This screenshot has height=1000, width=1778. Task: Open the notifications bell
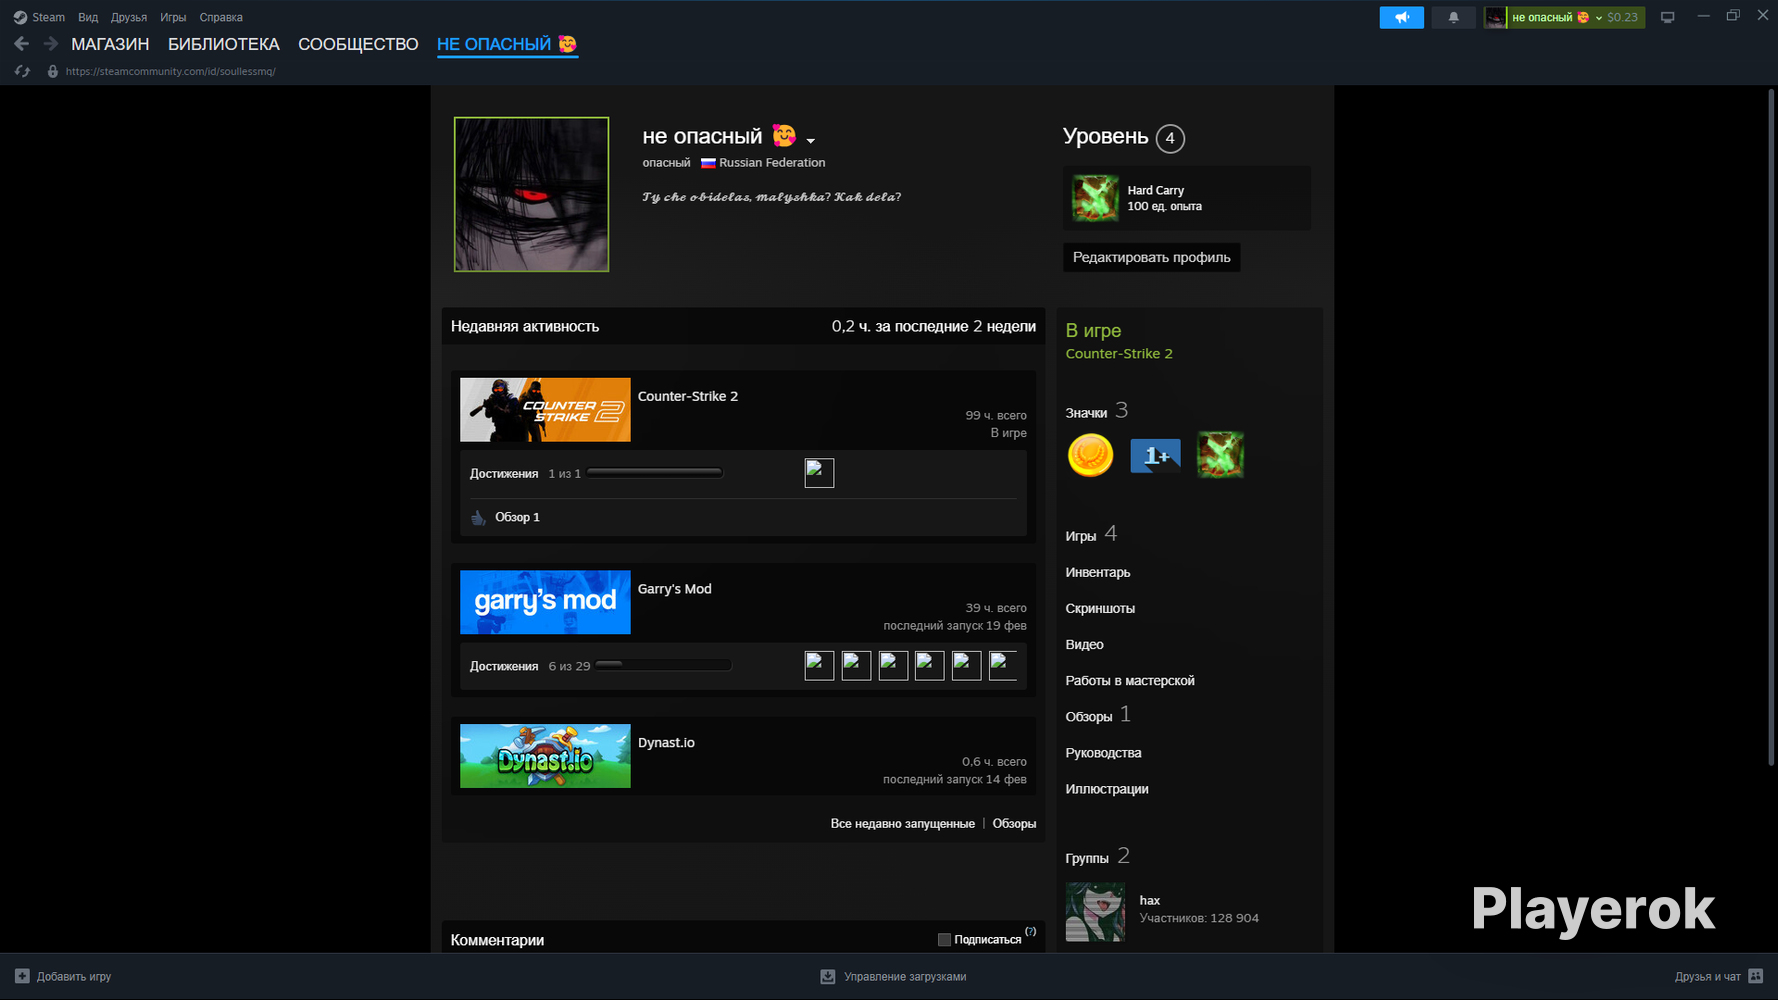(x=1453, y=17)
